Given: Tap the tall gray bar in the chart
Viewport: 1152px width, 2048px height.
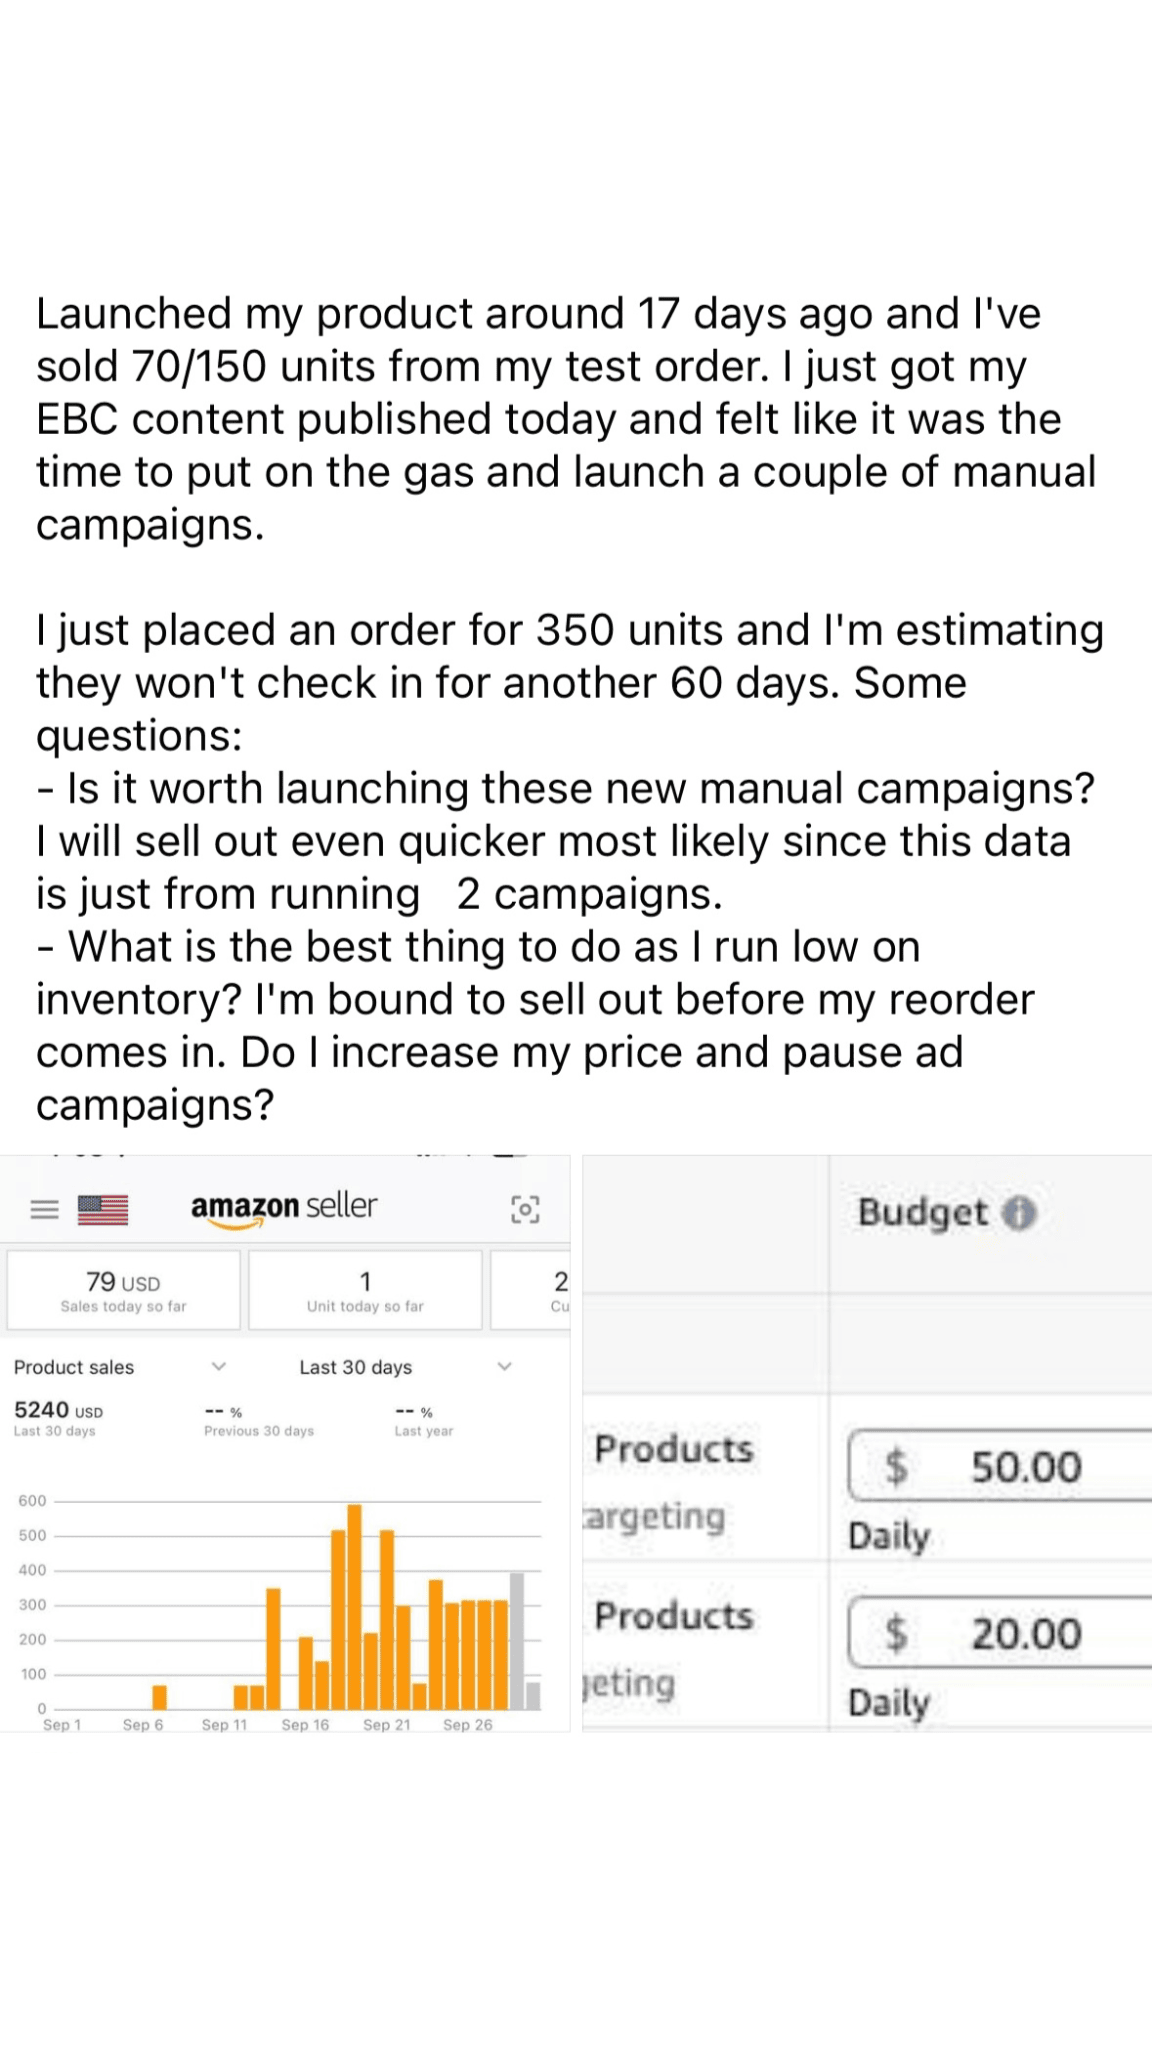Looking at the screenshot, I should tap(517, 1641).
